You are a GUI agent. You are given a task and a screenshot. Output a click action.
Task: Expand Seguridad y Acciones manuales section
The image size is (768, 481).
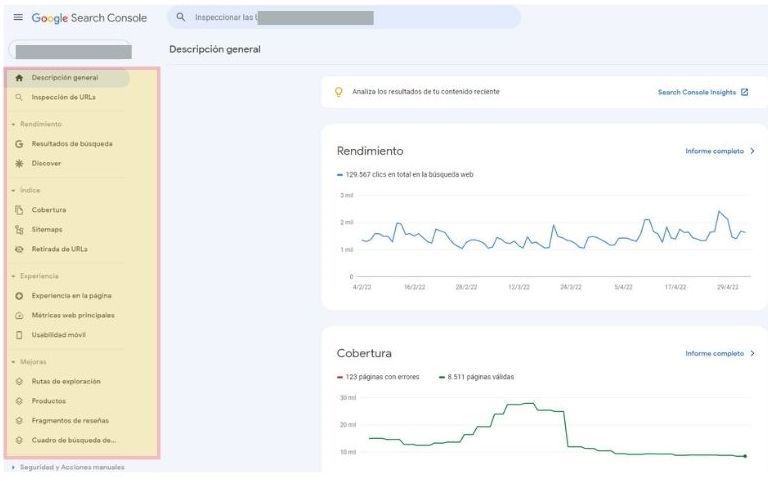coord(13,467)
